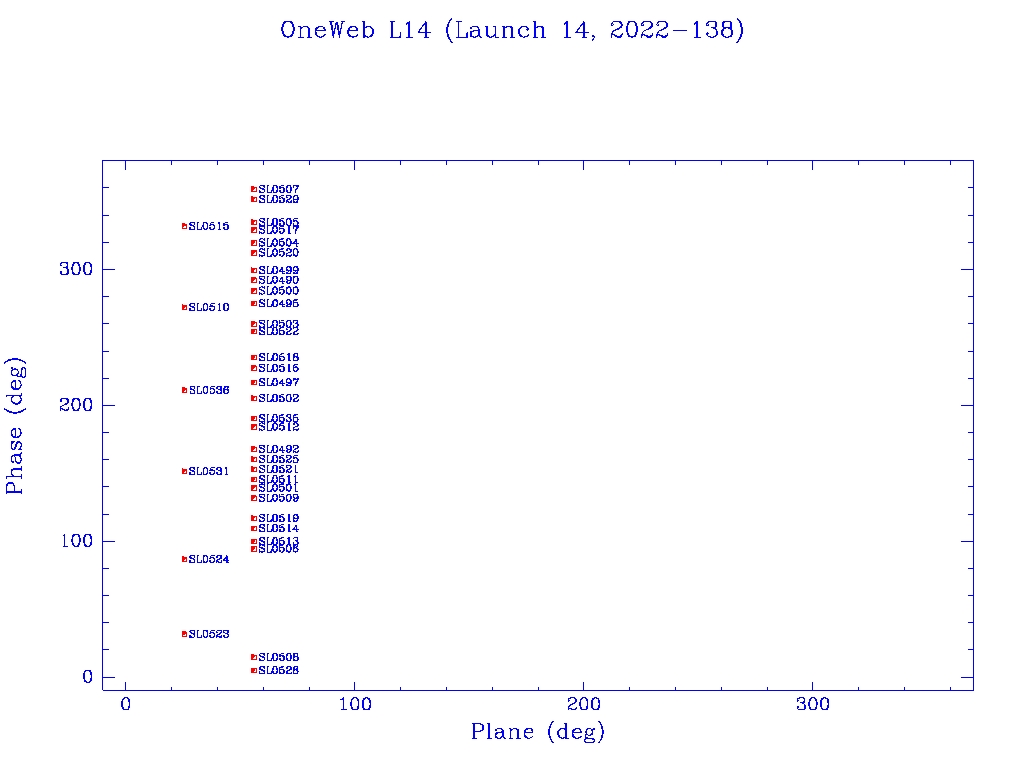The height and width of the screenshot is (768, 1024).
Task: Click the 200 tick on Phase axis
Action: 76,406
